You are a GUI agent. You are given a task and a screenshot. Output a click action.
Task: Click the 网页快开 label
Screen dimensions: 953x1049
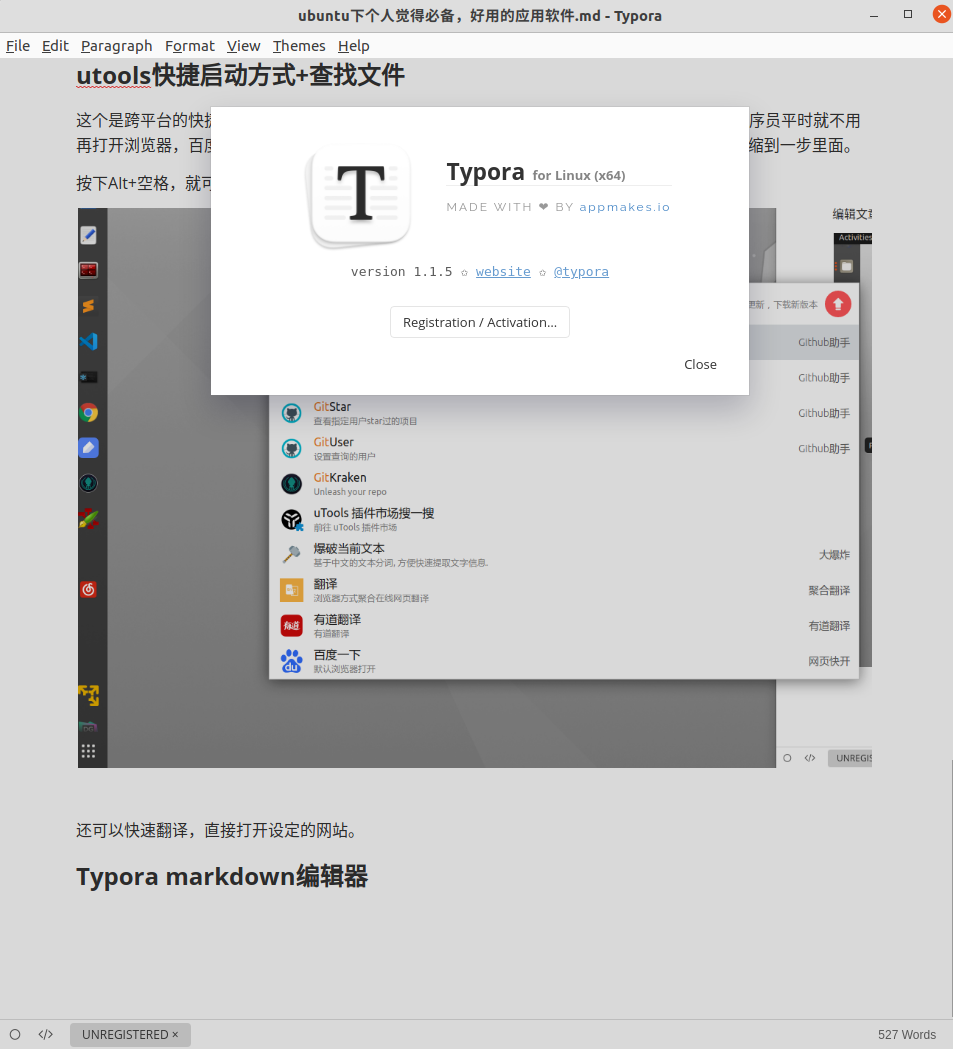(x=829, y=661)
